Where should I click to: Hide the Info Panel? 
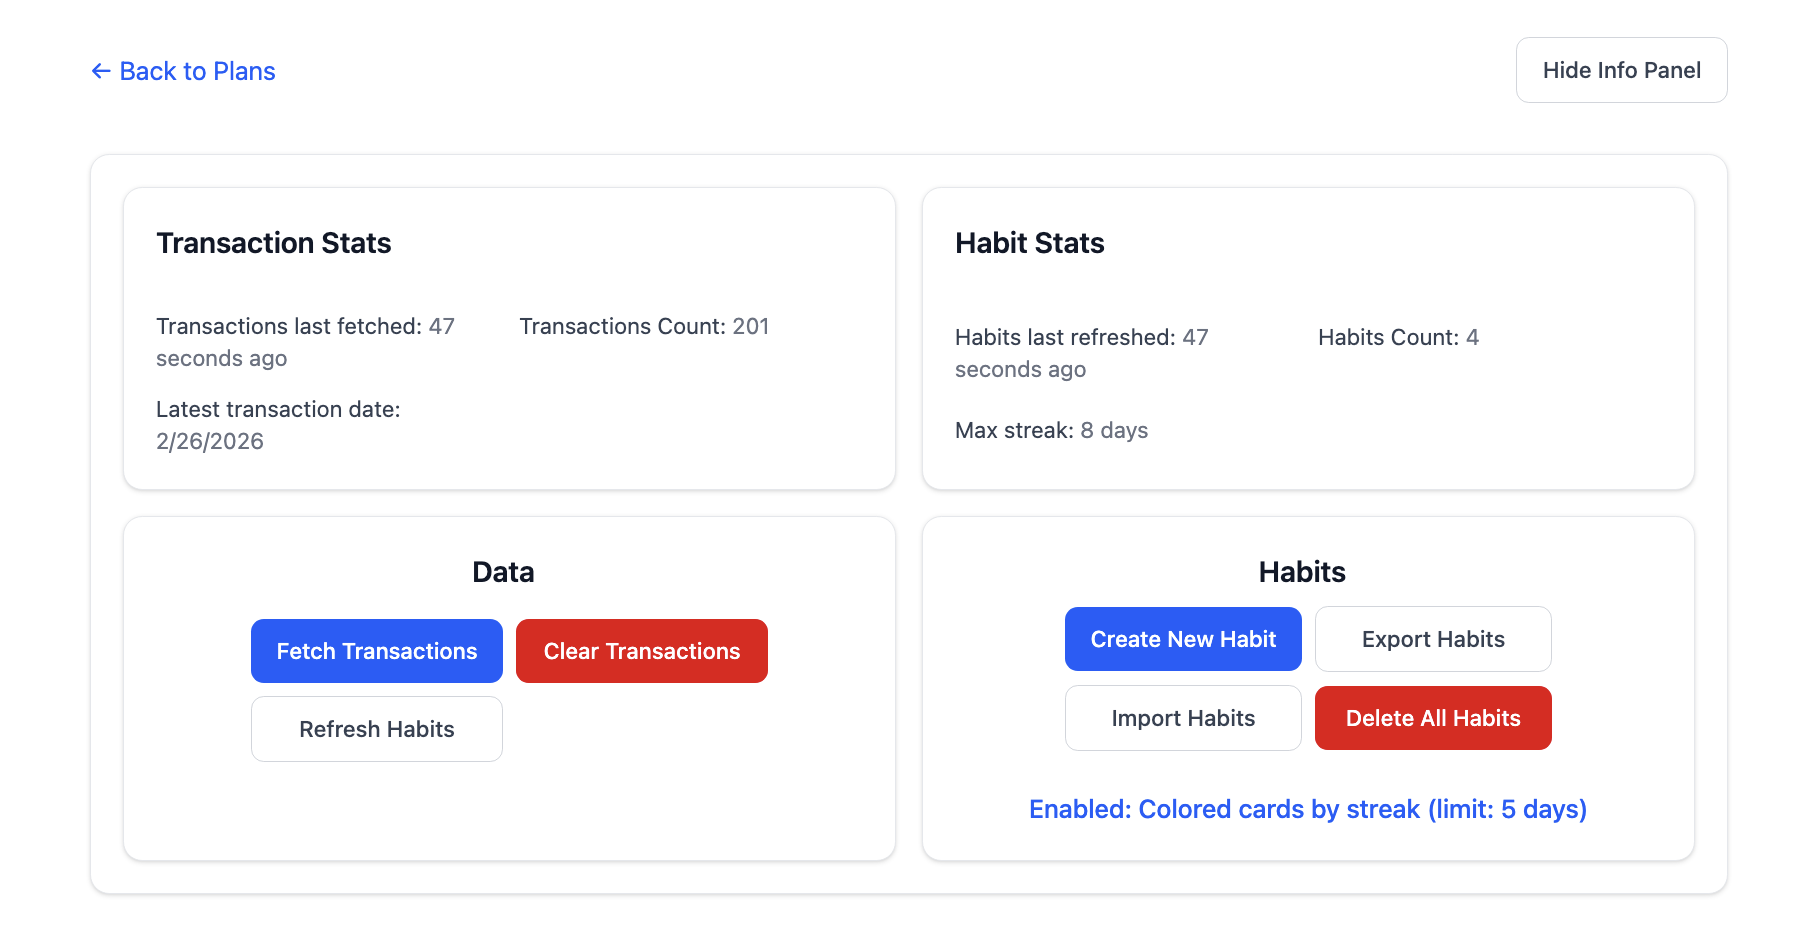coord(1620,70)
